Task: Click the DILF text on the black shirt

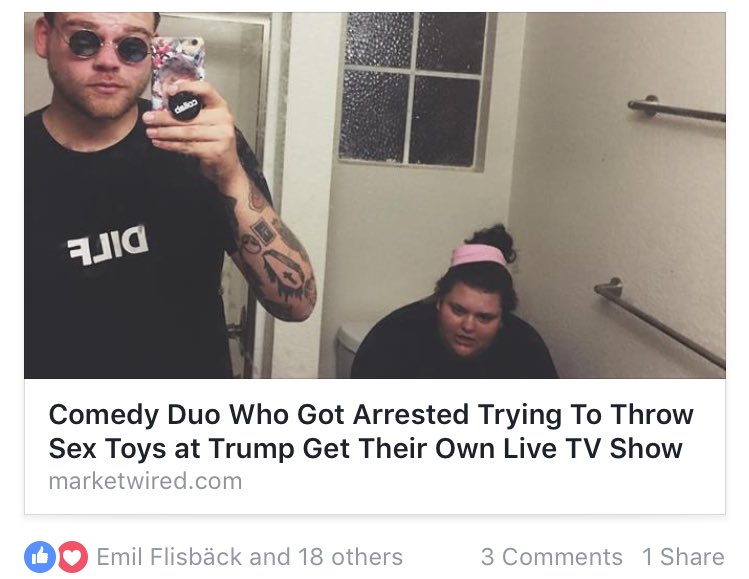Action: tap(108, 245)
